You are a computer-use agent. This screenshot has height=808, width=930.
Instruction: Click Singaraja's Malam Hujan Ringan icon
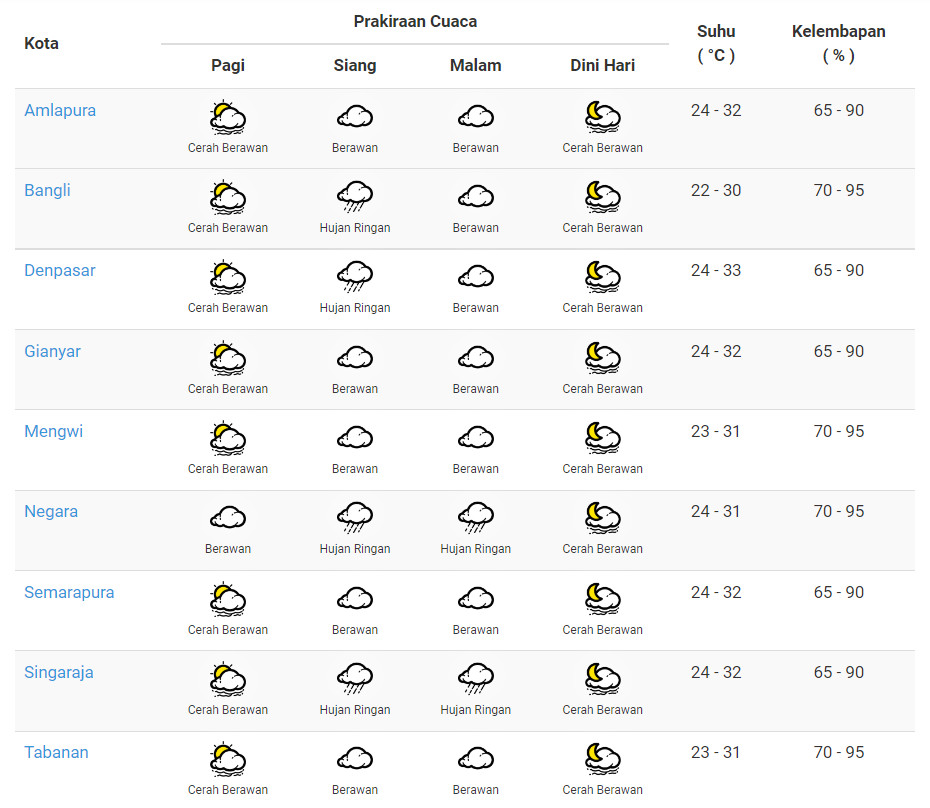click(475, 680)
